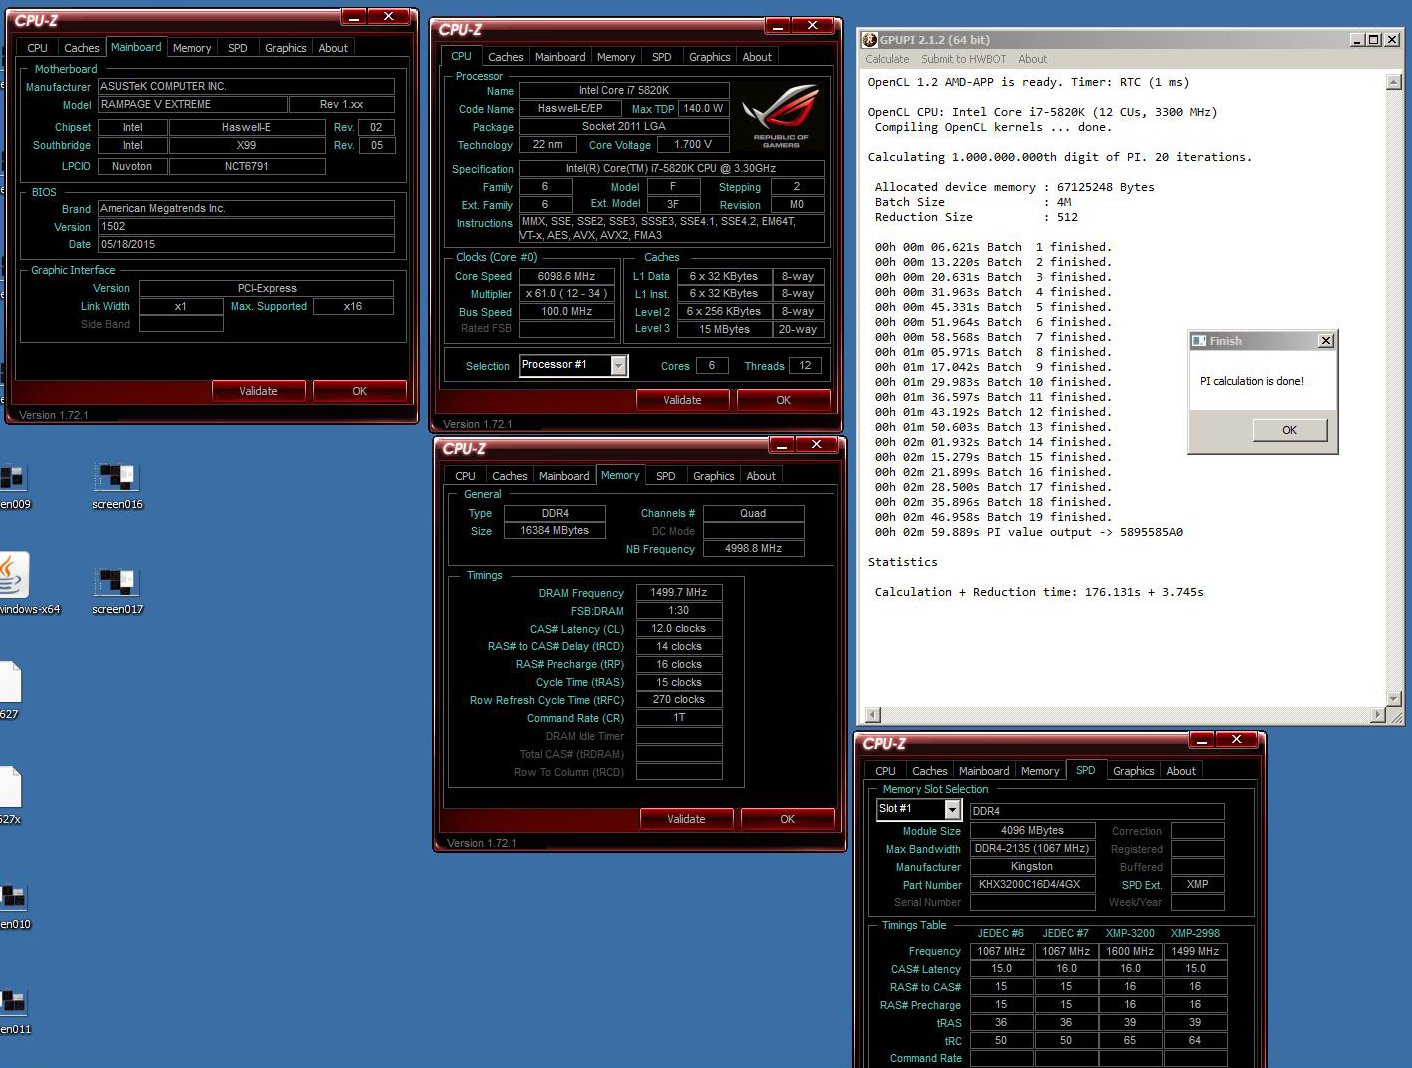The height and width of the screenshot is (1068, 1412).
Task: Click the Level 3 cache 15 MBytes value
Action: [724, 329]
